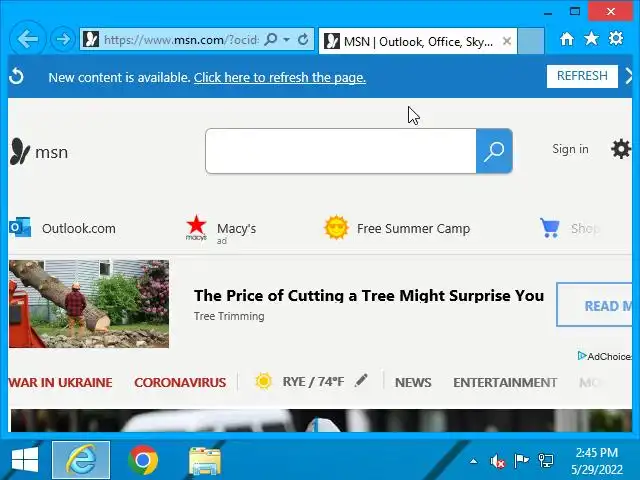
Task: Click the sunny weather icon
Action: [x=263, y=382]
